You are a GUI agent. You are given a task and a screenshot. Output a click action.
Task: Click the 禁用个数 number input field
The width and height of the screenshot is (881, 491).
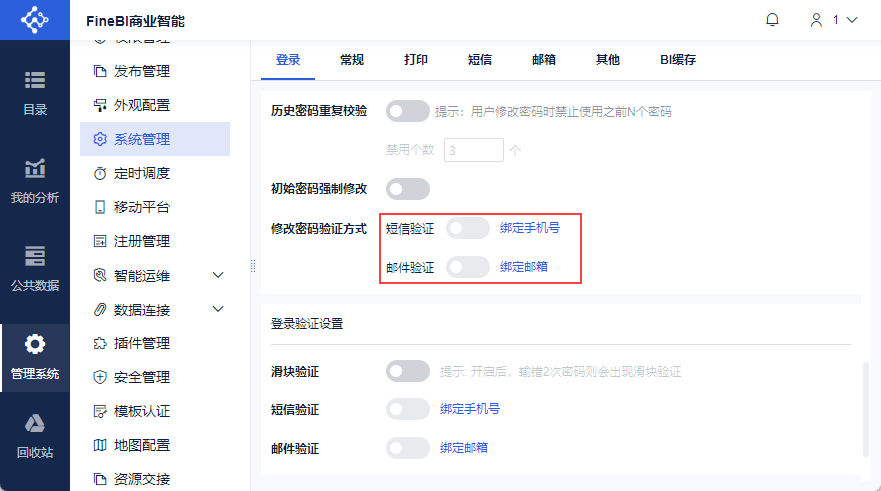point(473,150)
